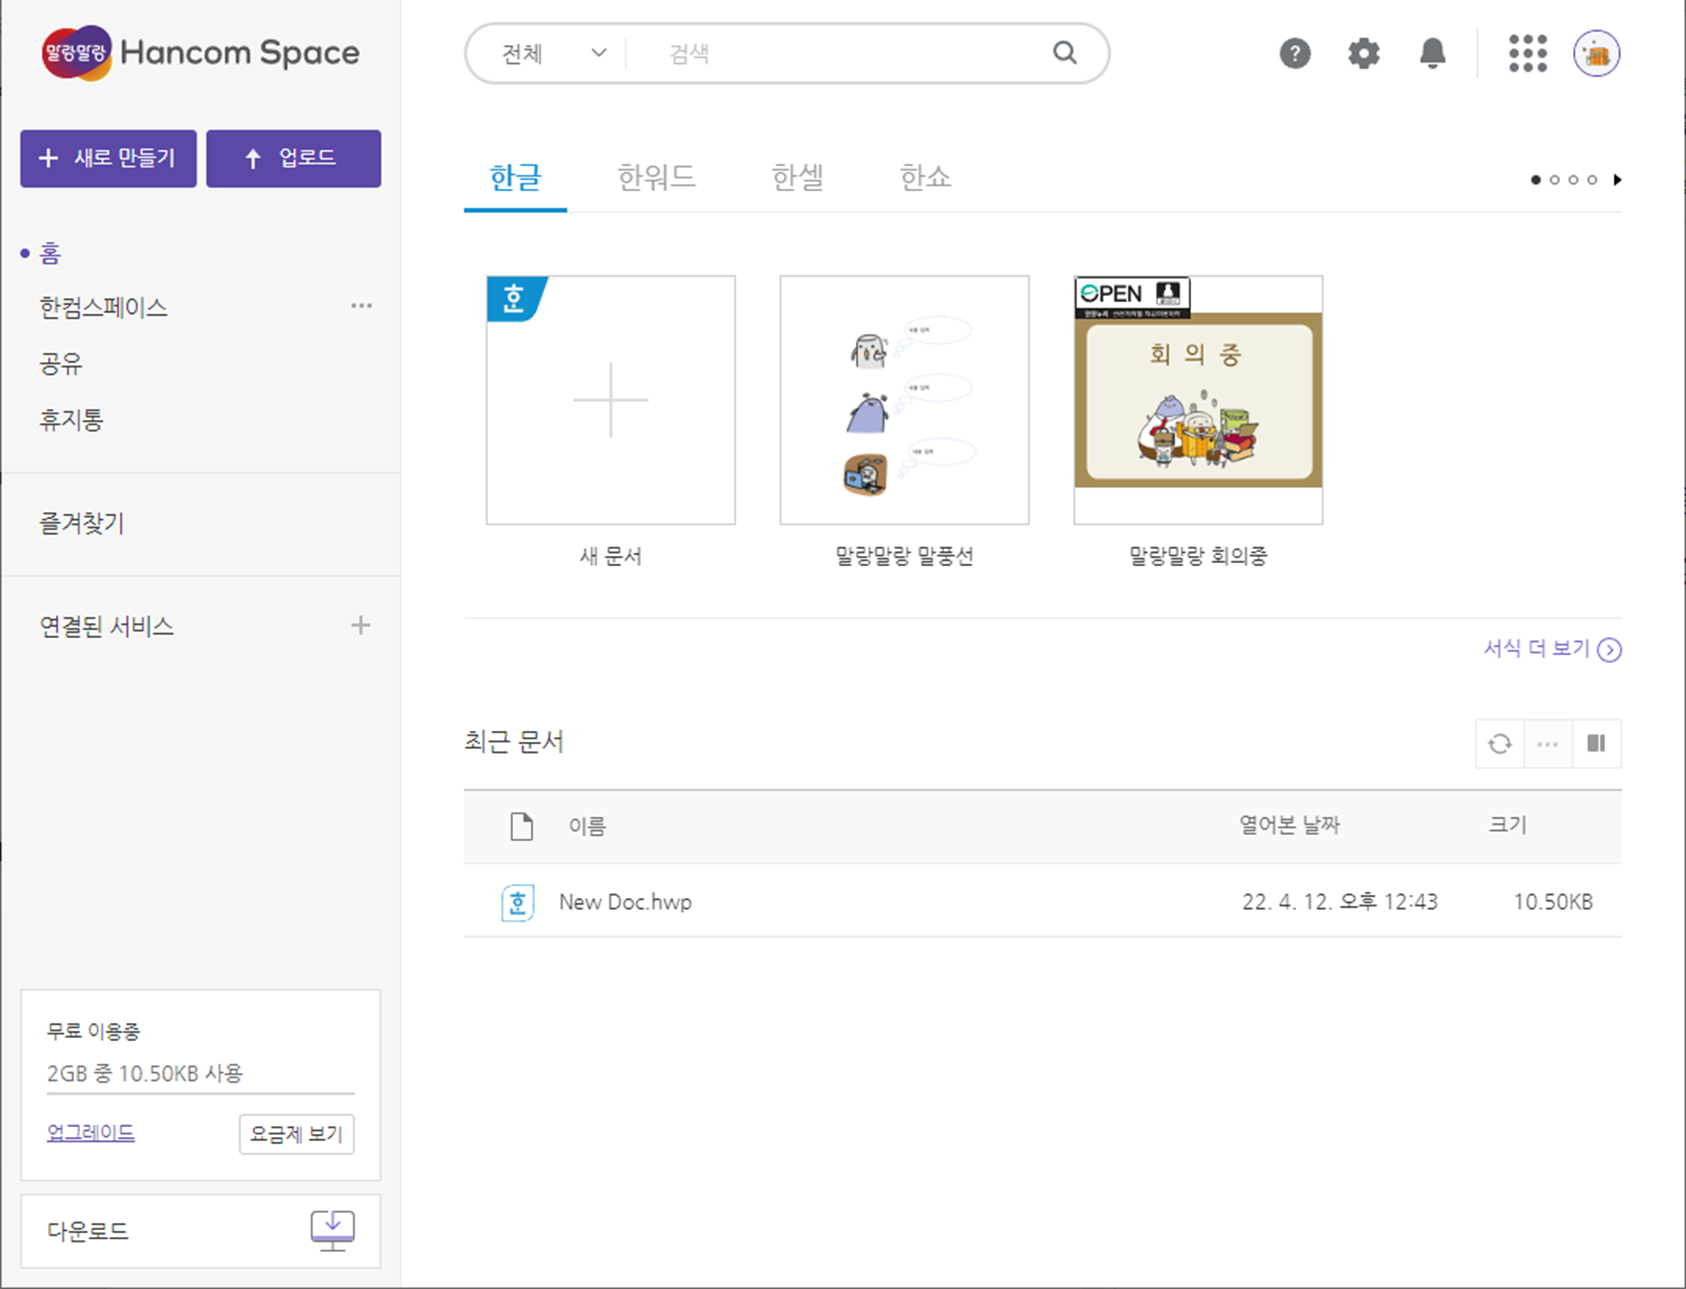Click the 연결된 서비스 label
This screenshot has height=1289, width=1686.
tap(107, 627)
